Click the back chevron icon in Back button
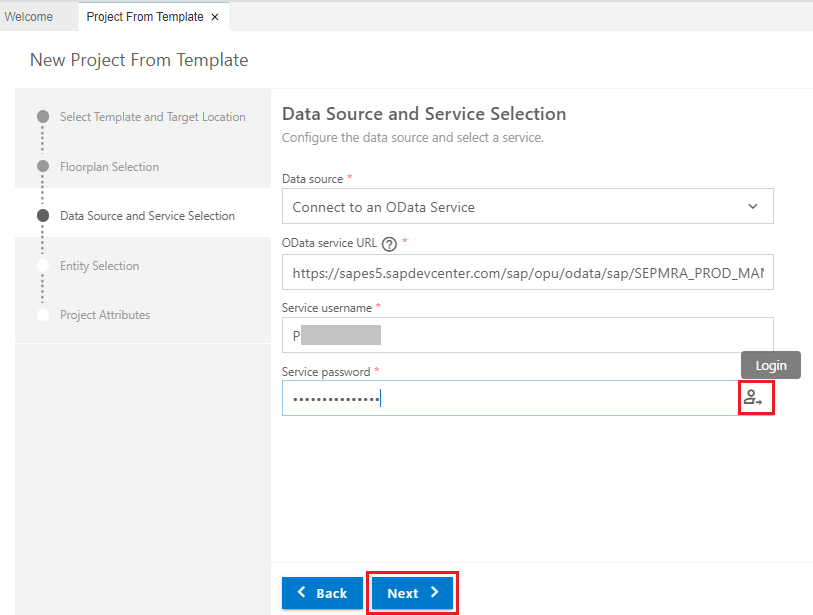 click(x=302, y=592)
